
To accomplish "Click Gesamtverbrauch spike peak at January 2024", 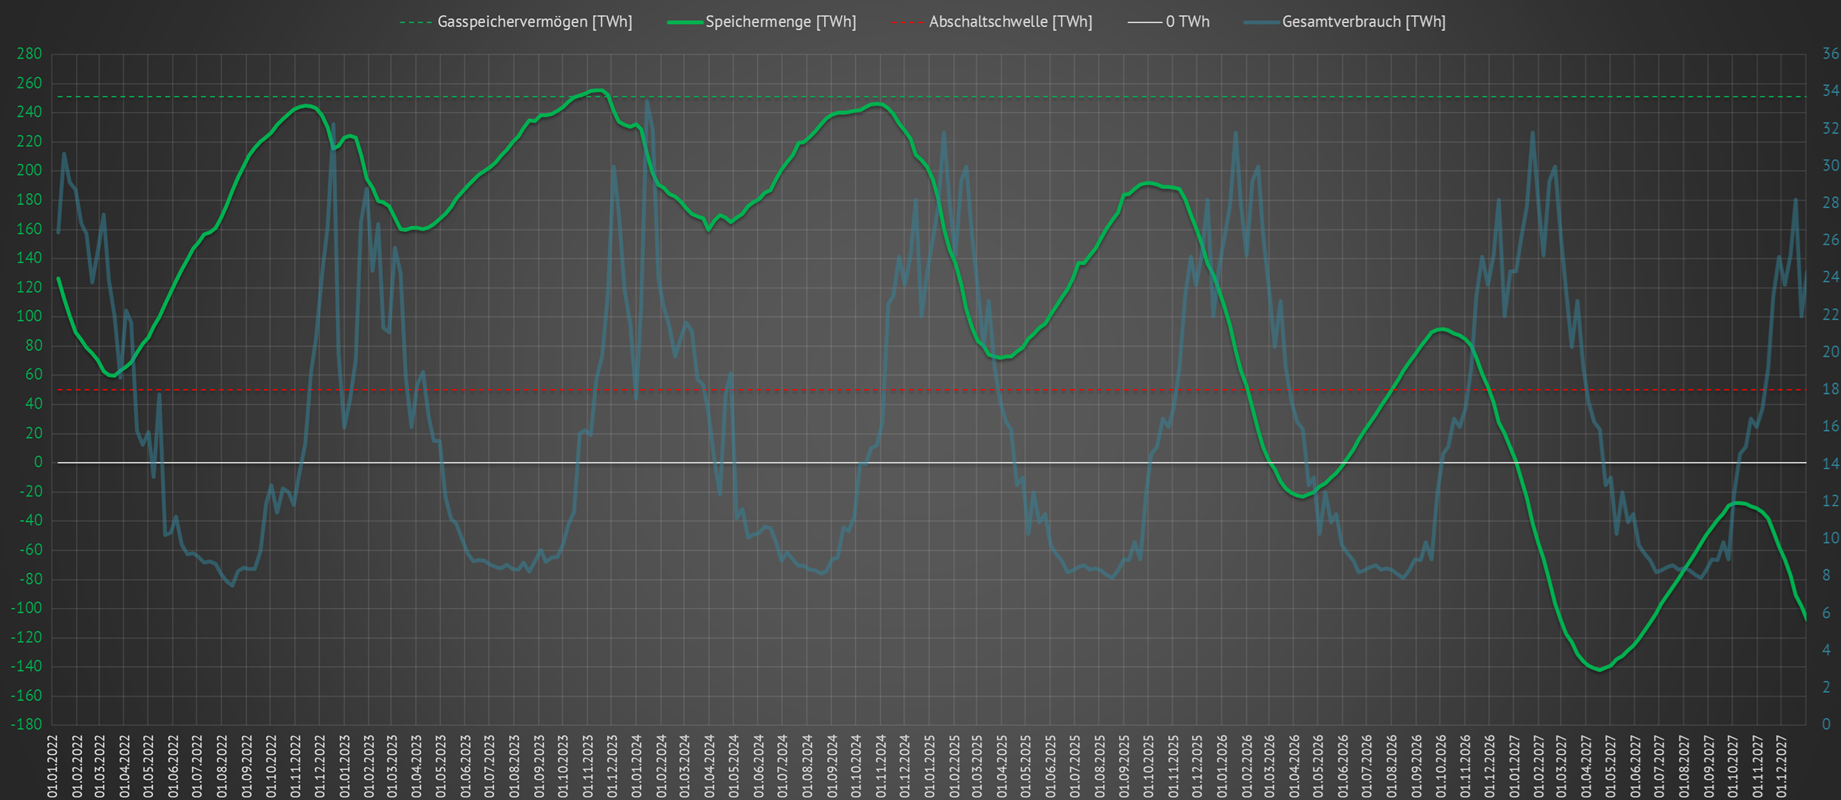I will (647, 101).
